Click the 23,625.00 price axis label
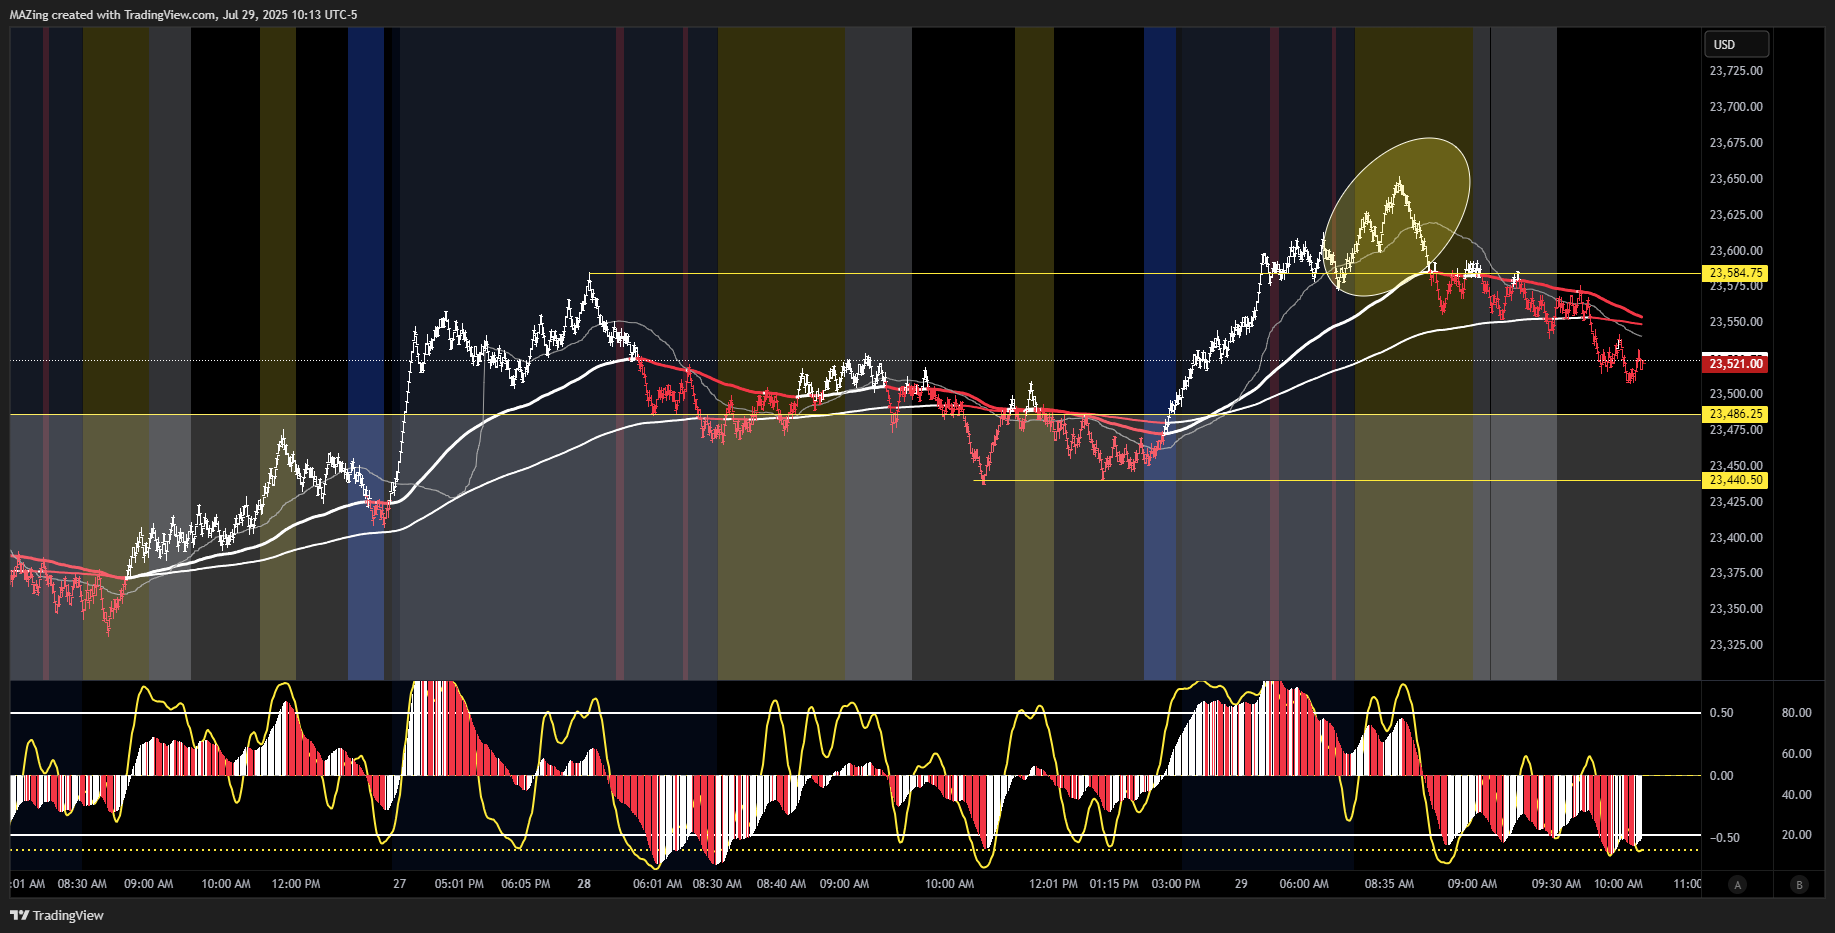The image size is (1835, 933). (1736, 215)
